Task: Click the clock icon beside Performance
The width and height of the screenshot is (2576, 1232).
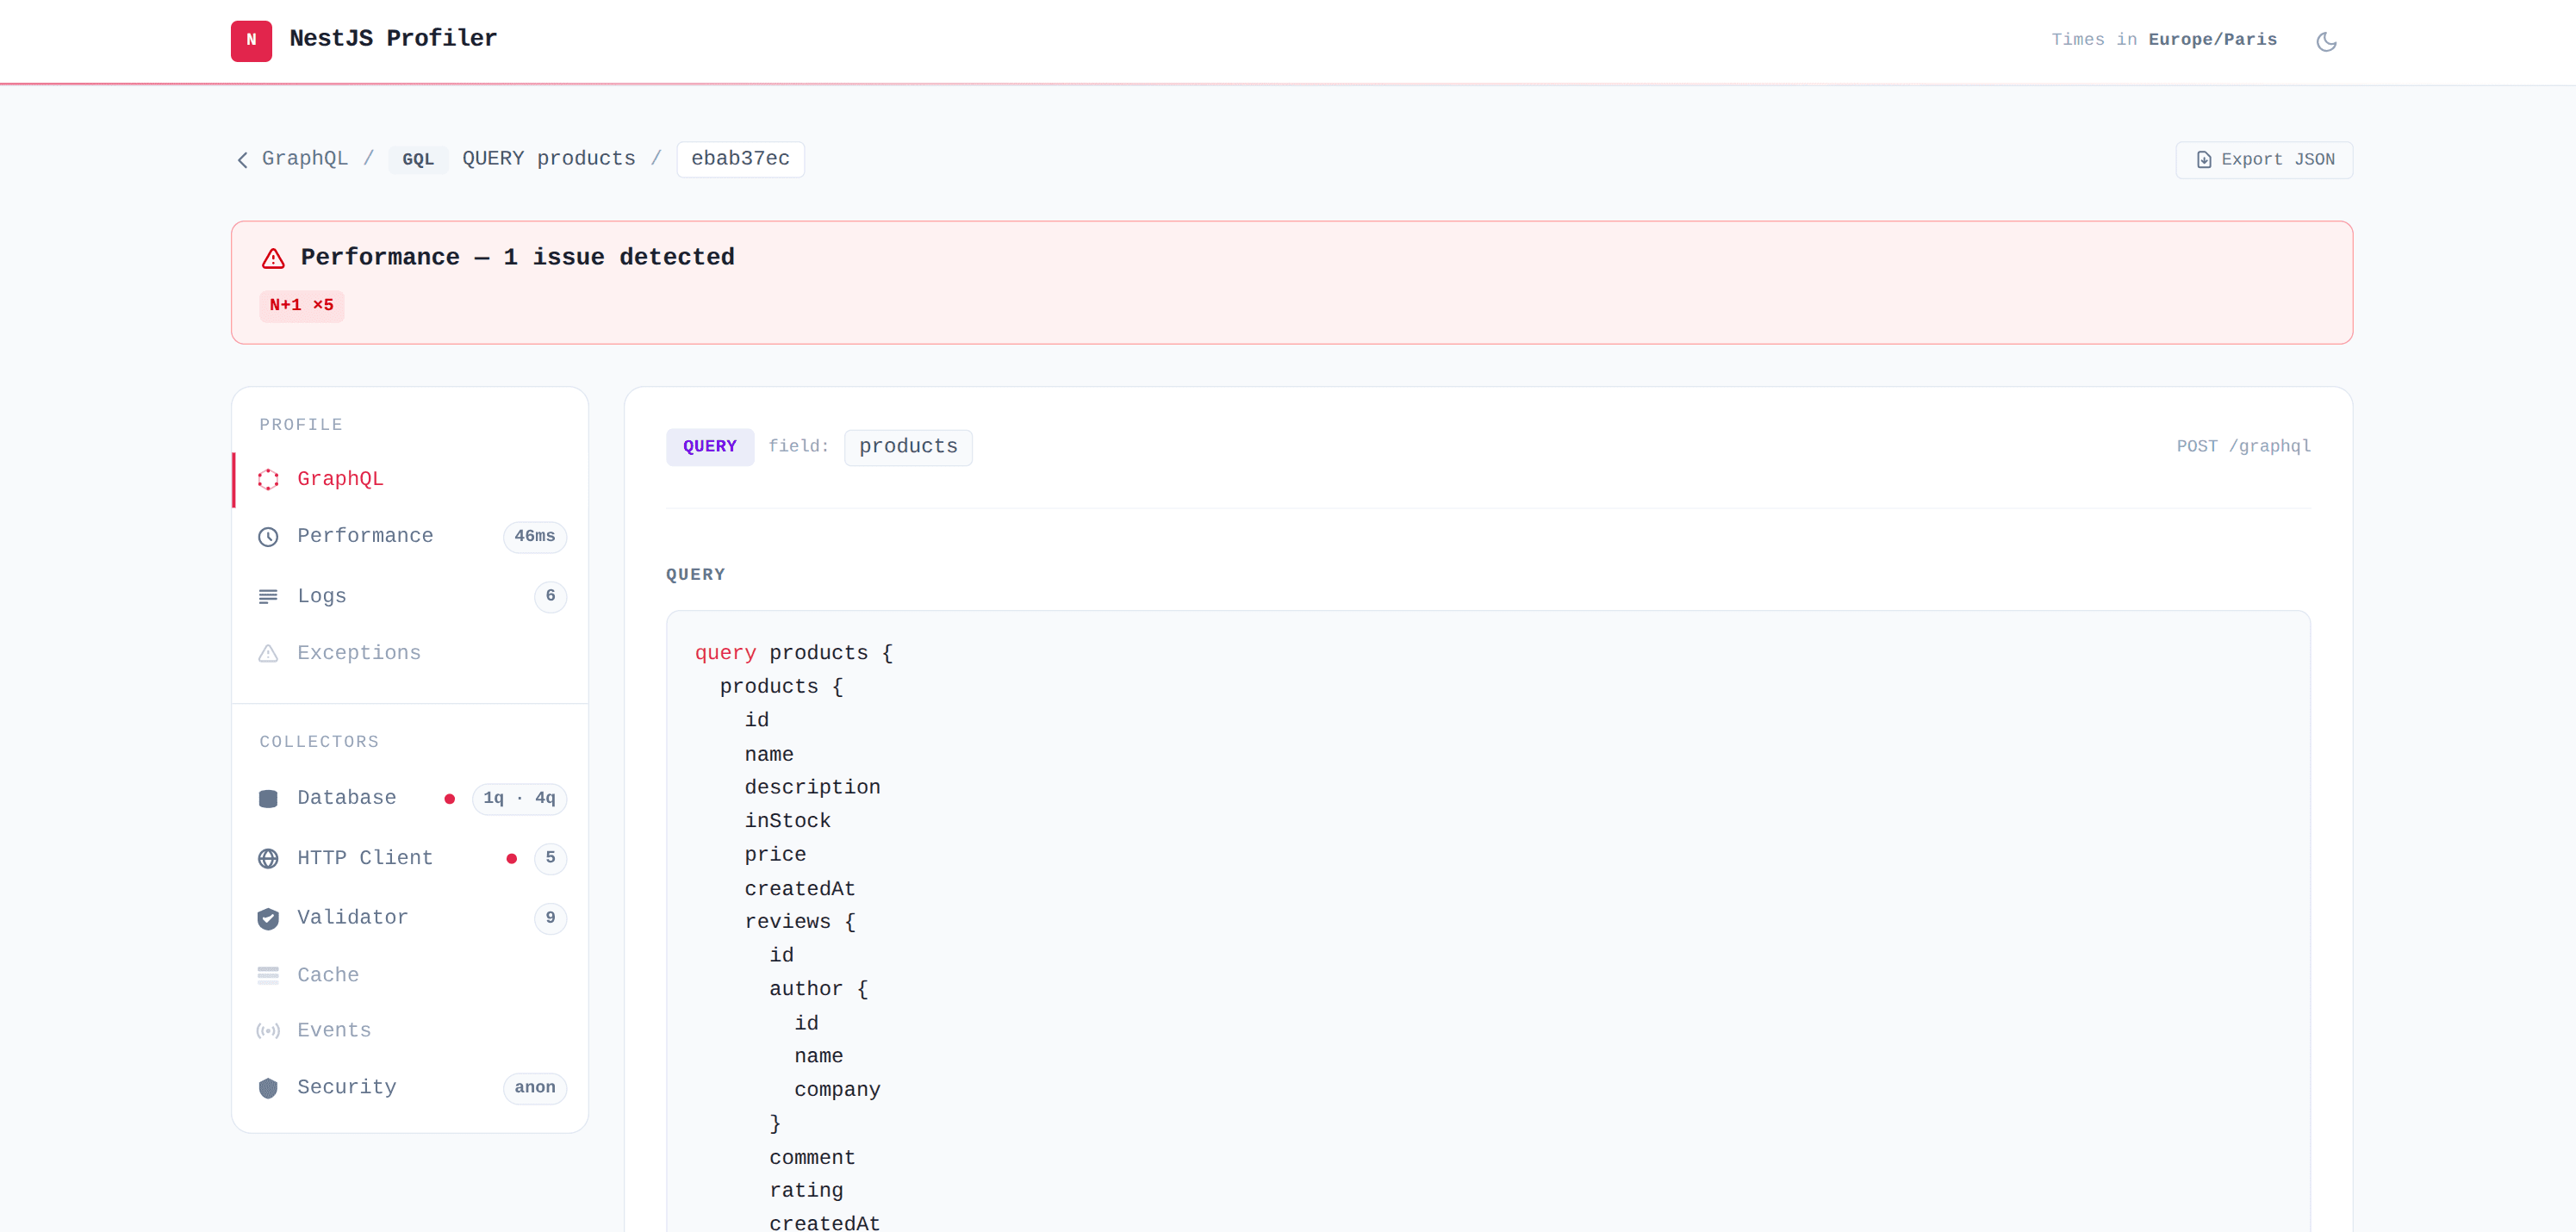Action: coord(268,537)
